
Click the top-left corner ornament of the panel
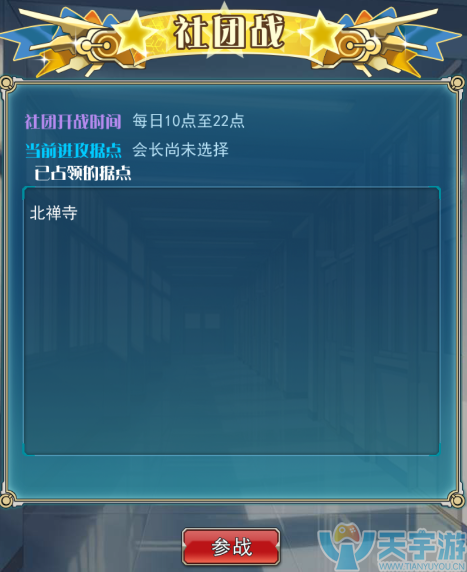pyautogui.click(x=7, y=84)
